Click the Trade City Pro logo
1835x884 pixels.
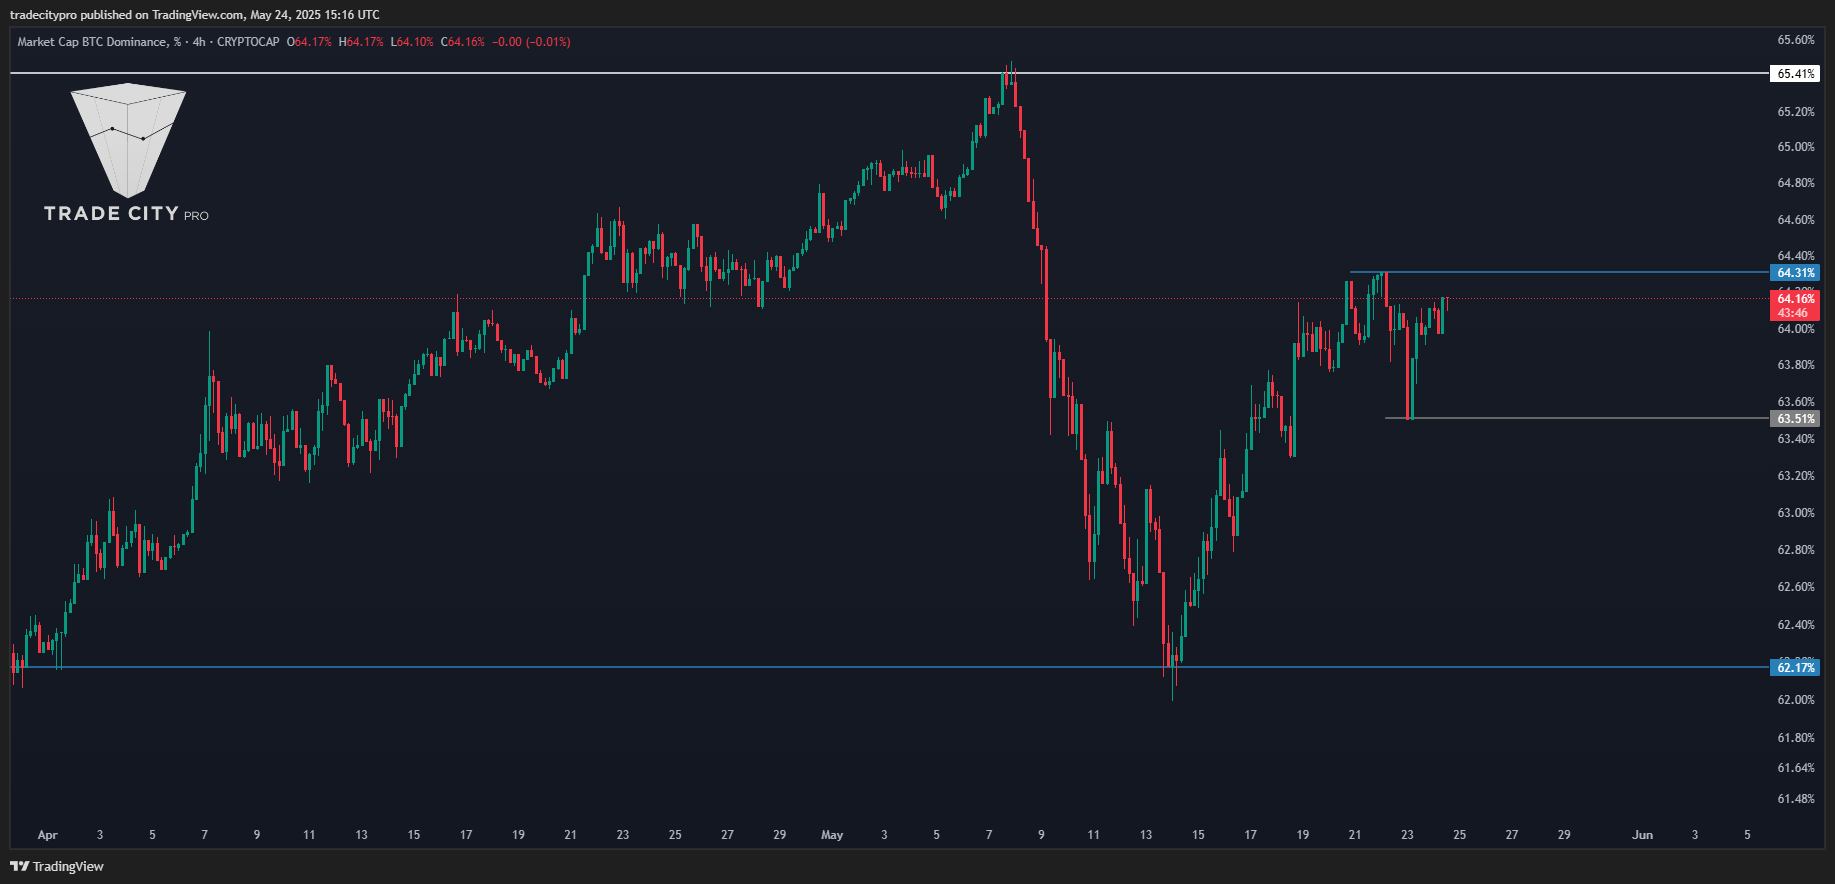(127, 154)
